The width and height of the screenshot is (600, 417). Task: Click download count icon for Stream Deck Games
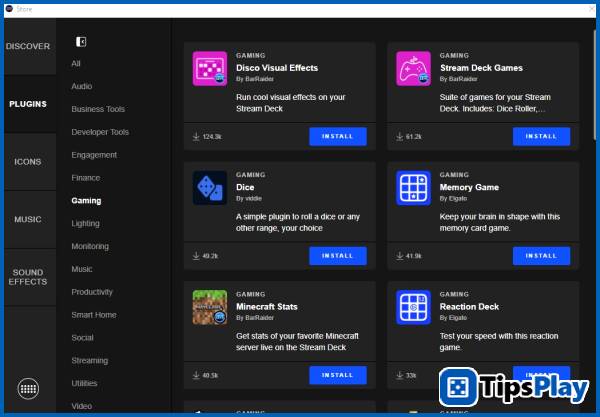tap(399, 137)
